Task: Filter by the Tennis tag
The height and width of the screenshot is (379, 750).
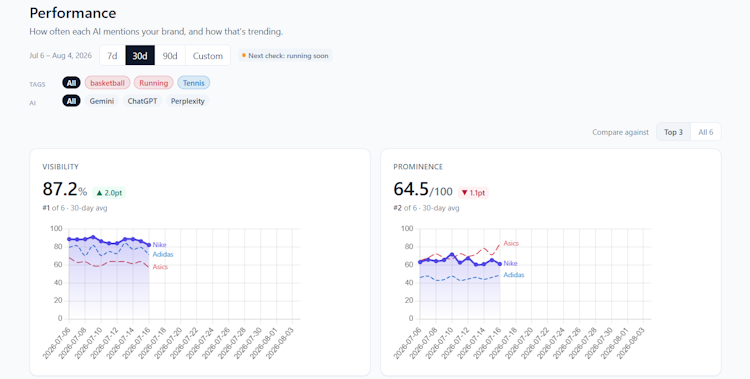Action: point(194,83)
